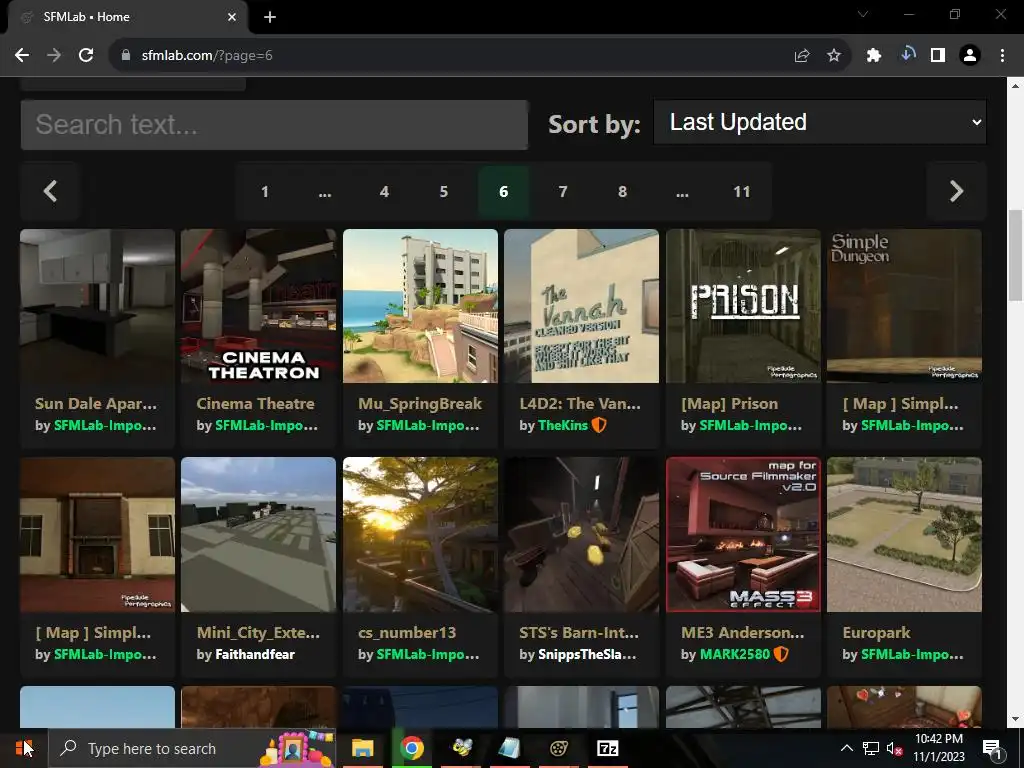This screenshot has width=1024, height=768.
Task: Go to next page arrow
Action: pos(956,191)
